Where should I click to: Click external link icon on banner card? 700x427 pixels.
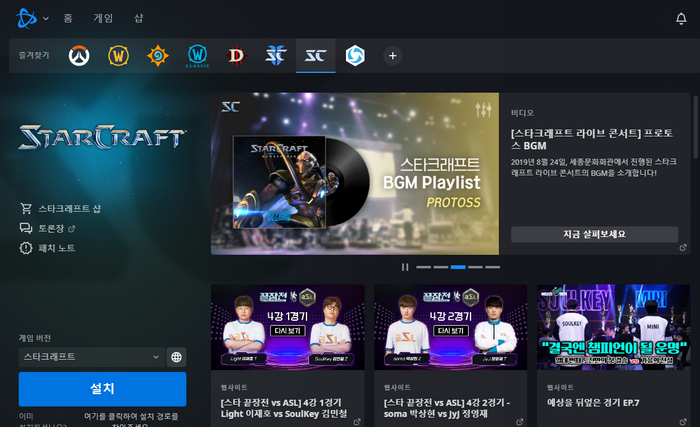click(x=683, y=247)
